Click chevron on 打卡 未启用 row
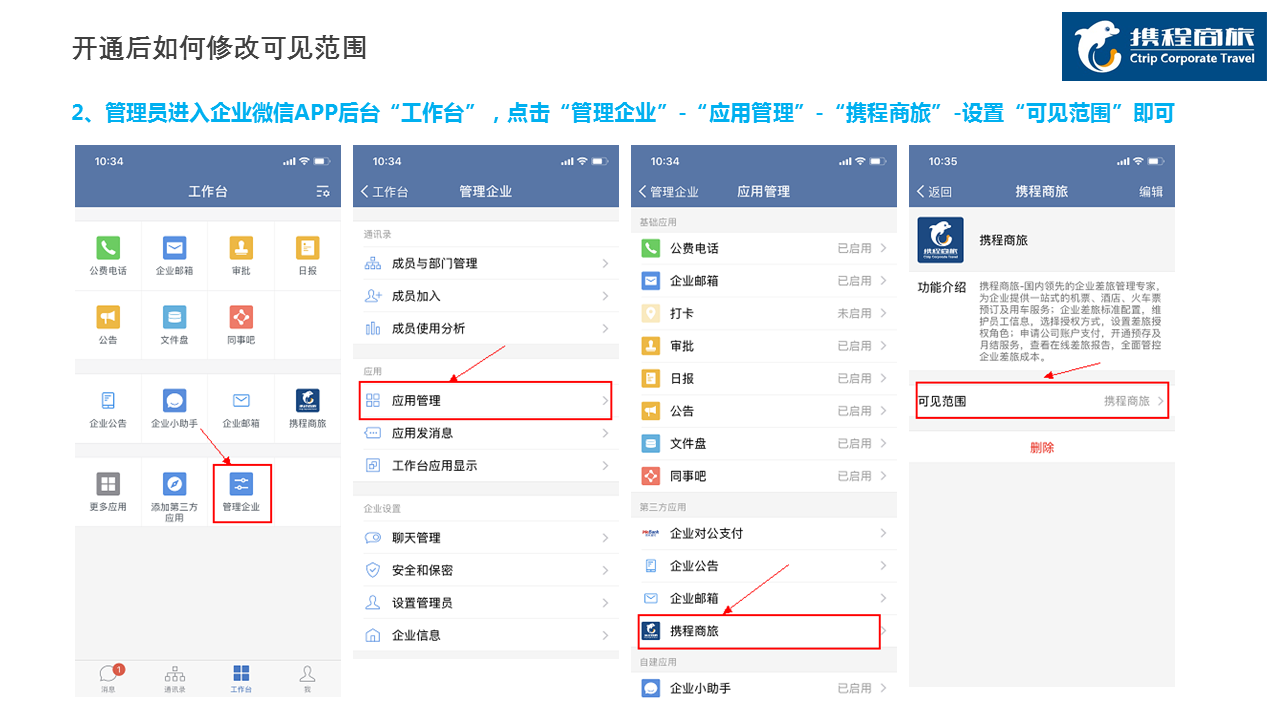The image size is (1280, 720). 883,313
